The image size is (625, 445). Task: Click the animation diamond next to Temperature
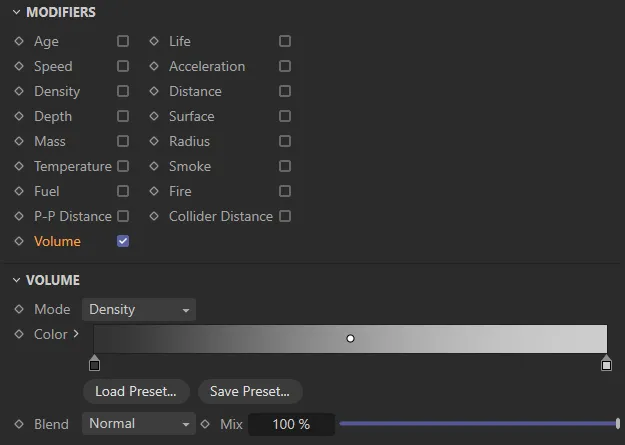click(19, 166)
